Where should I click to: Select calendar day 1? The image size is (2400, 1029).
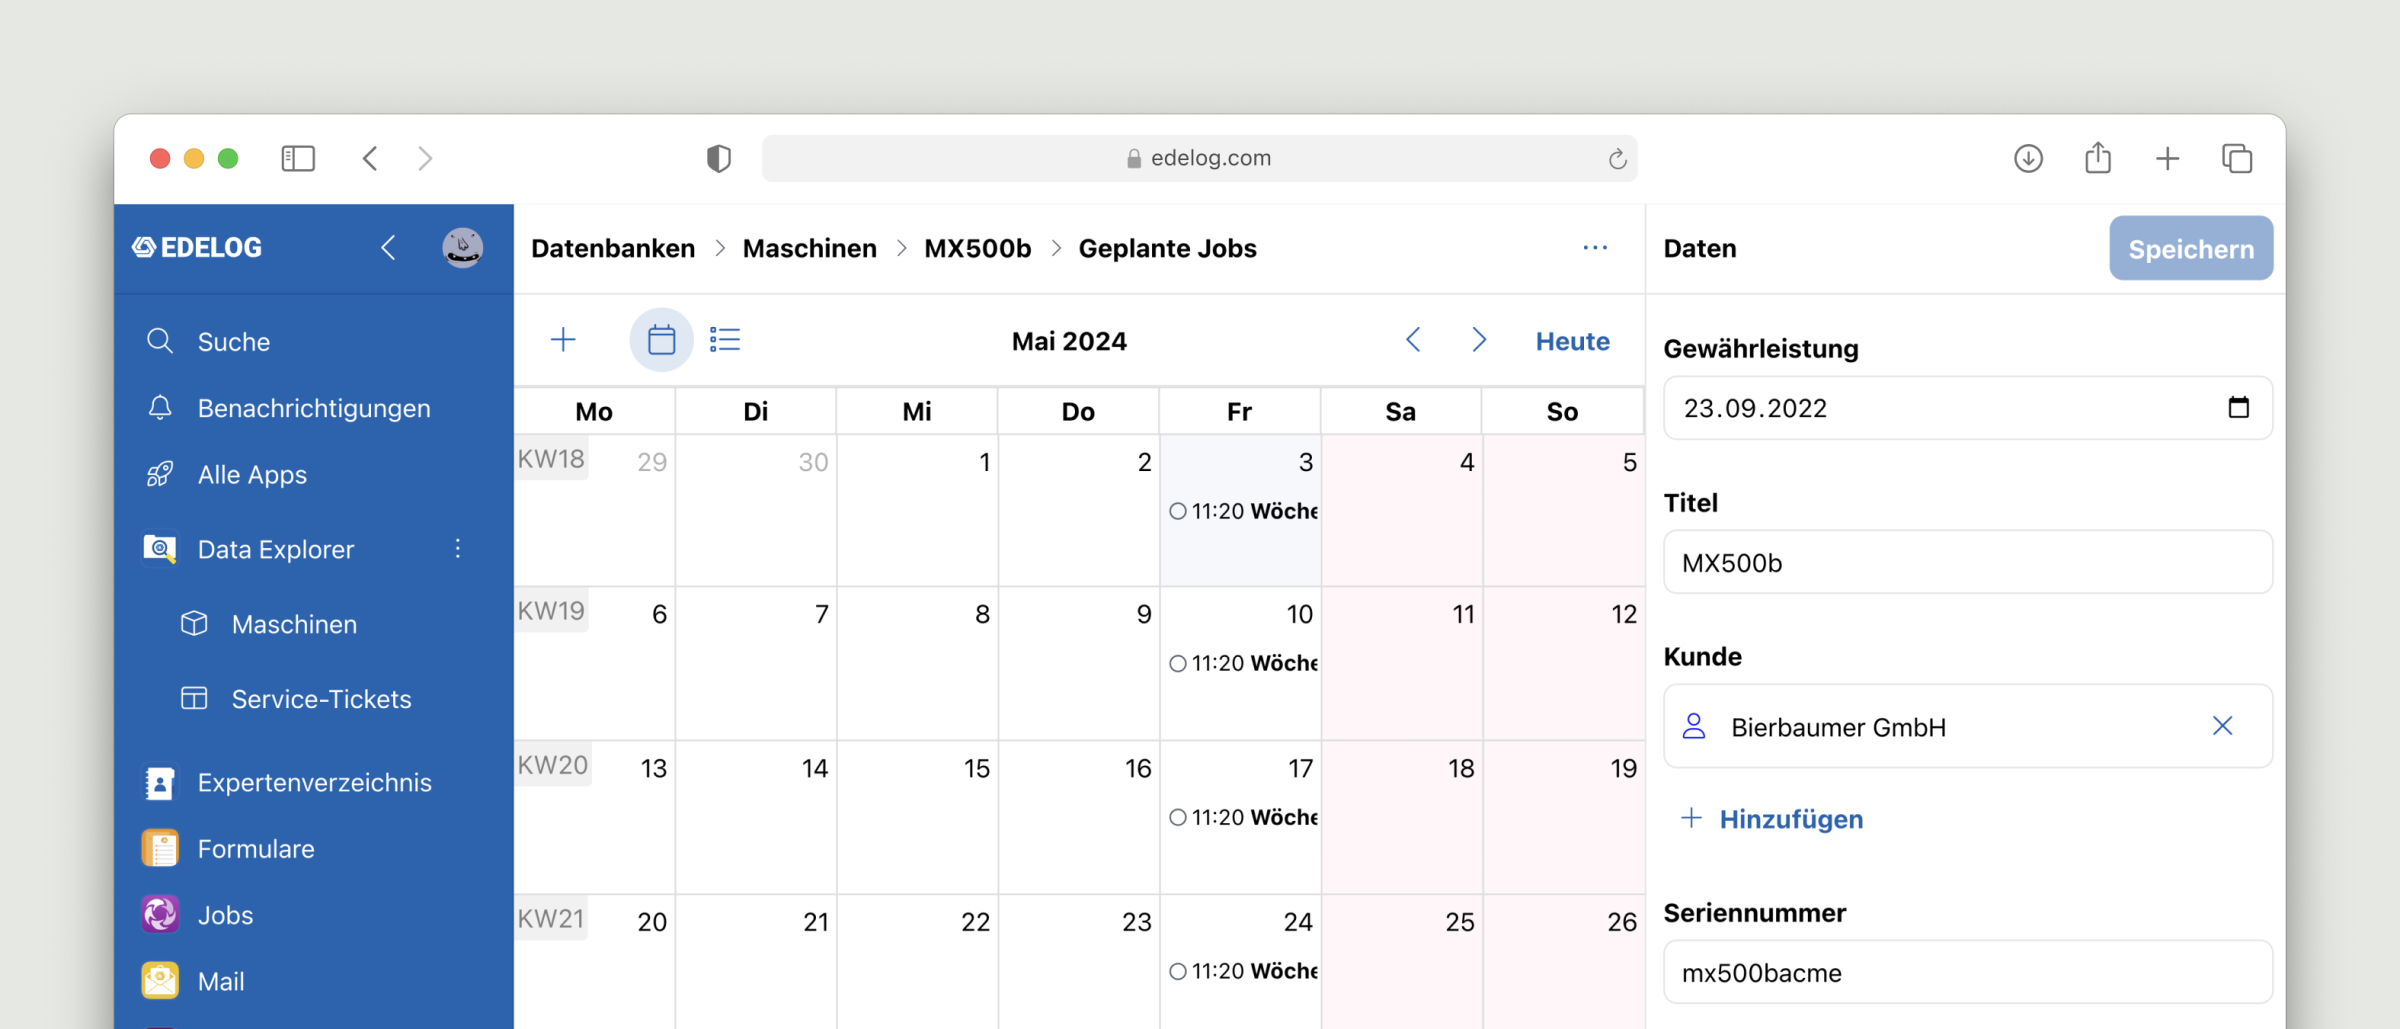point(917,510)
